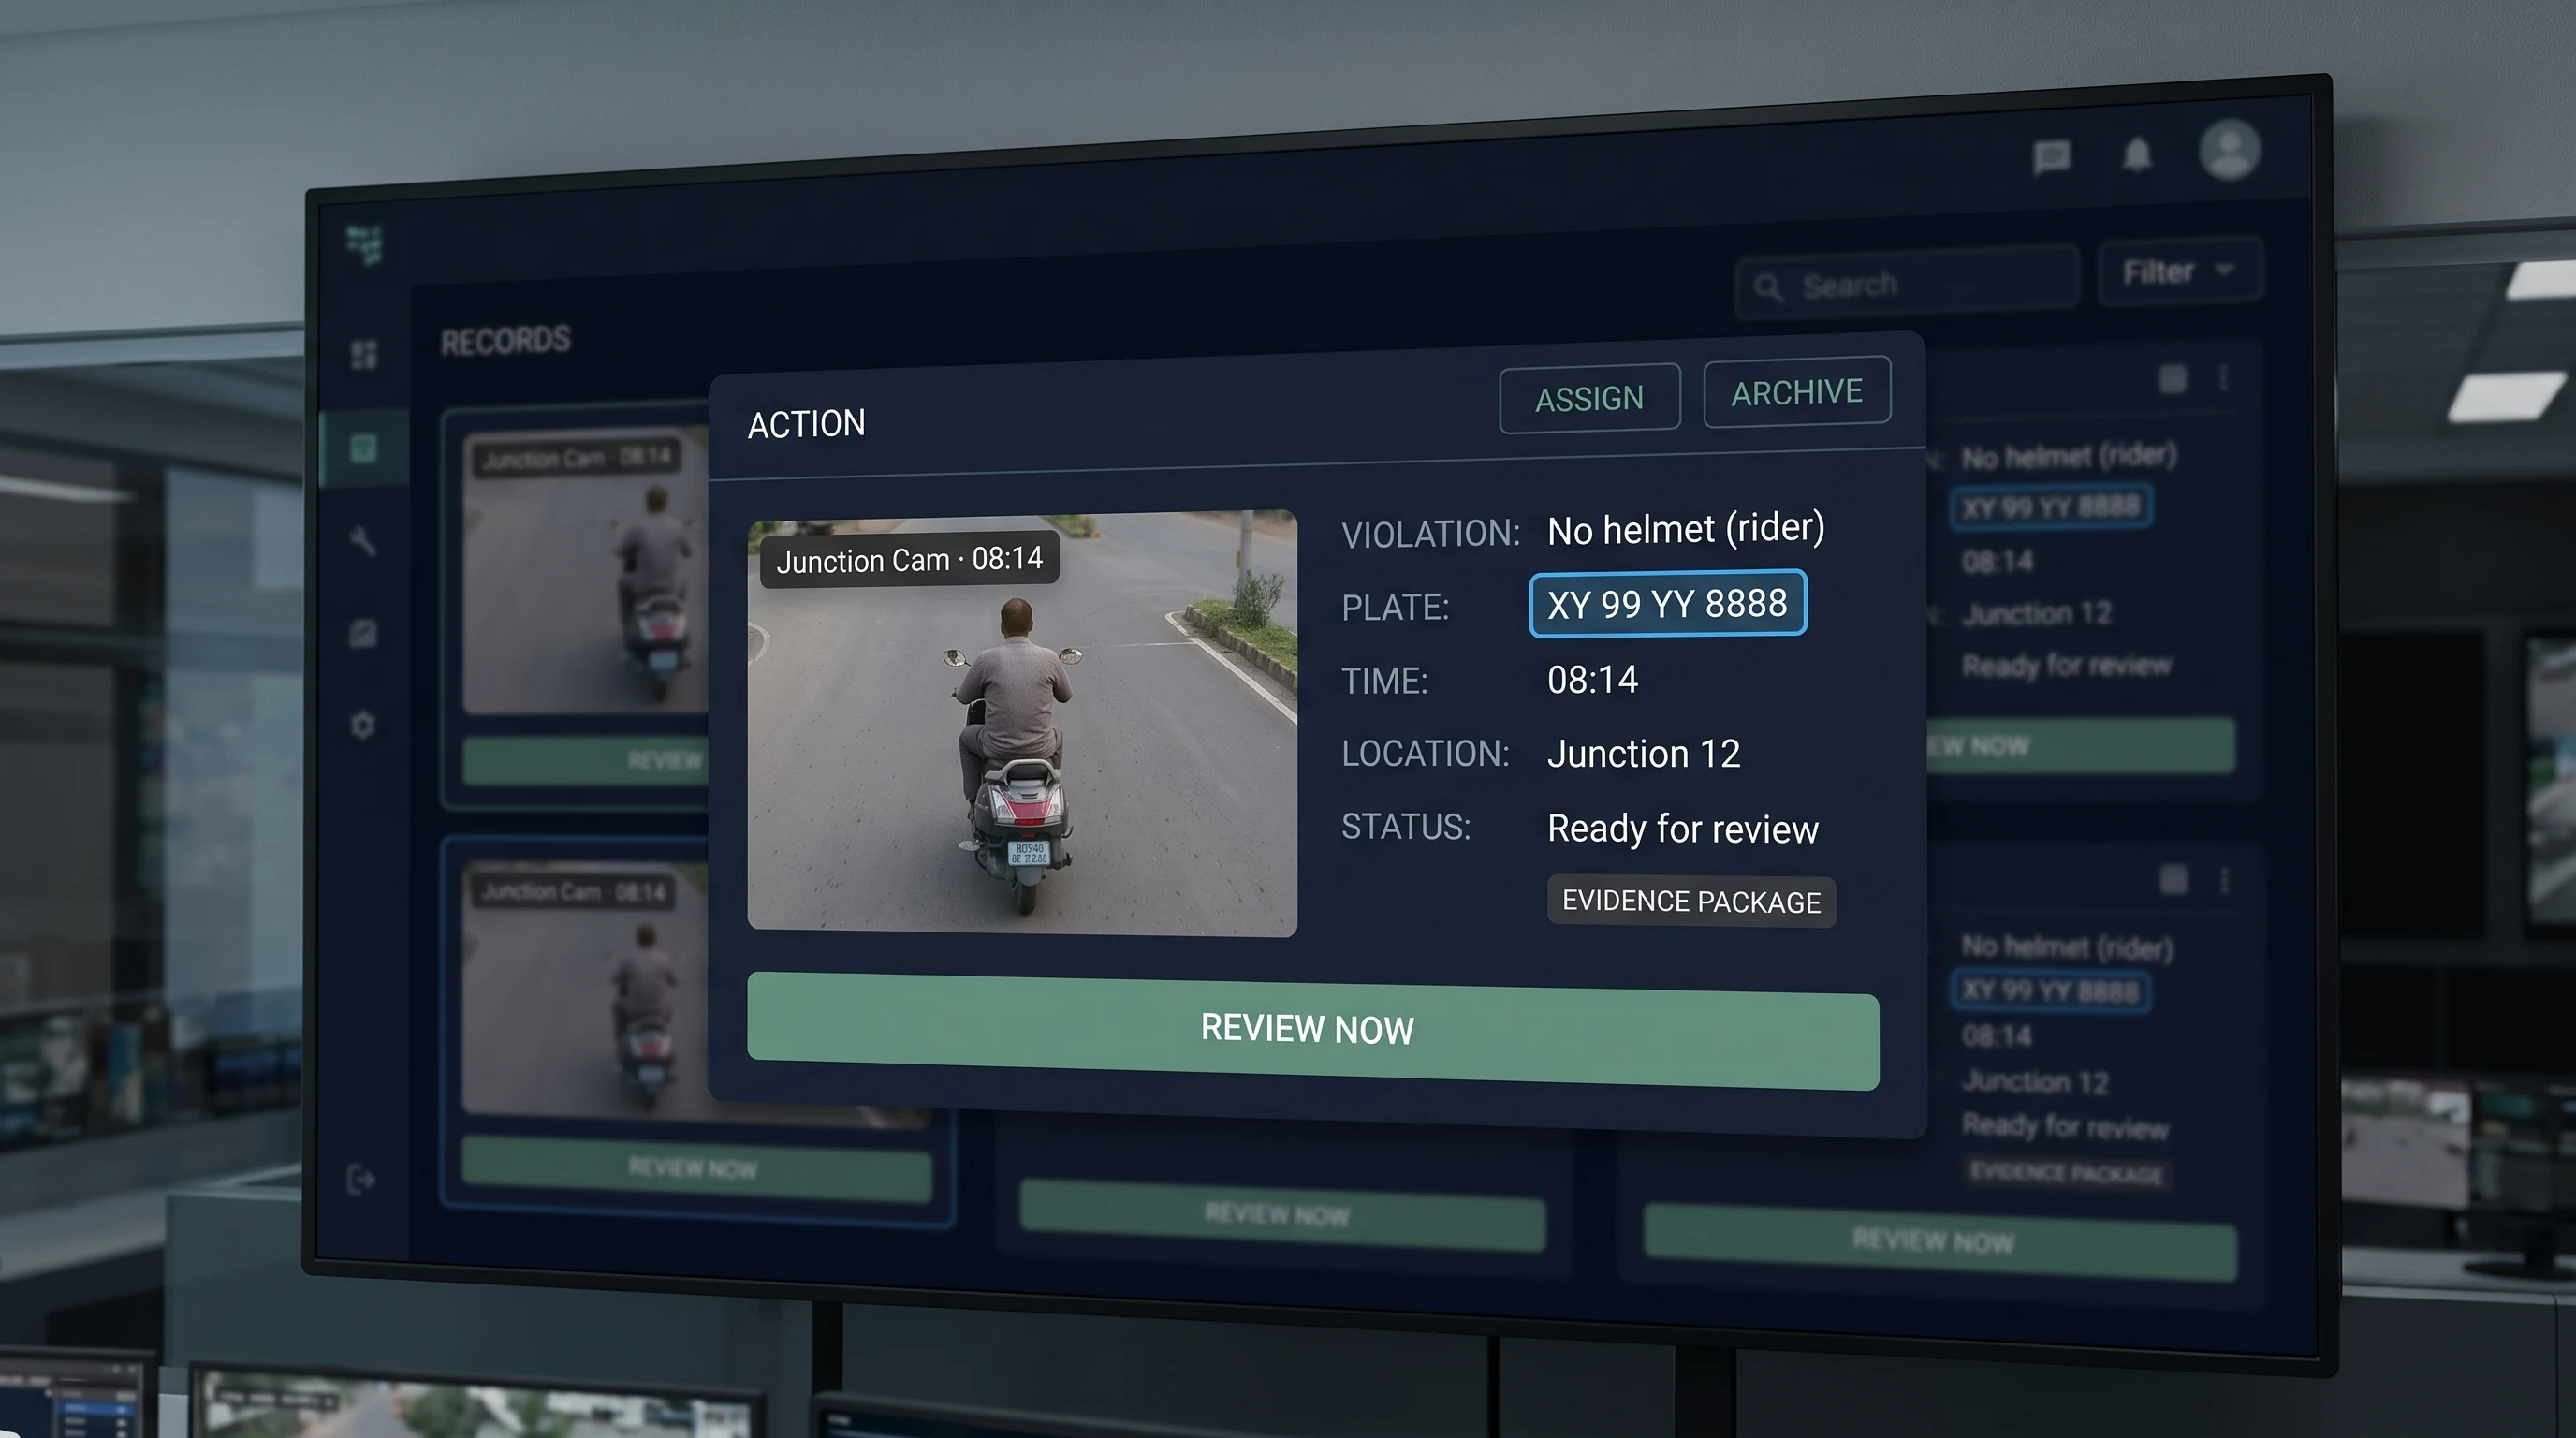Click No helmet (rider) on upper right card
Image resolution: width=2576 pixels, height=1438 pixels.
2068,456
